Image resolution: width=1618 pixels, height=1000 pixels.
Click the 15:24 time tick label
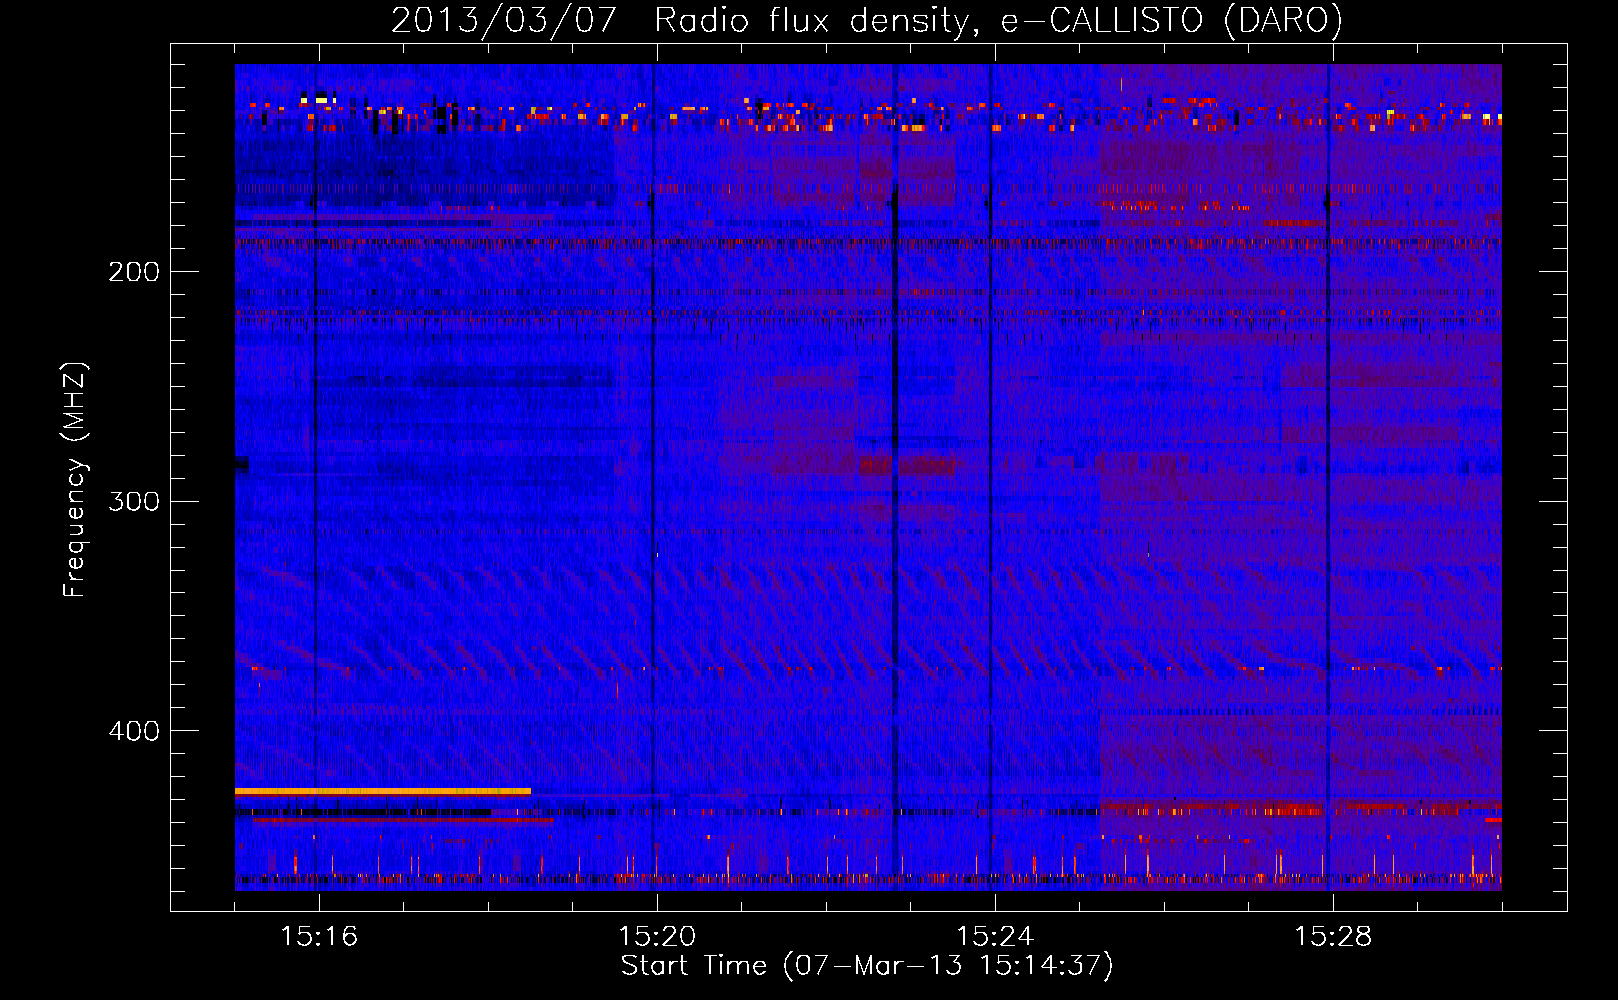(995, 936)
